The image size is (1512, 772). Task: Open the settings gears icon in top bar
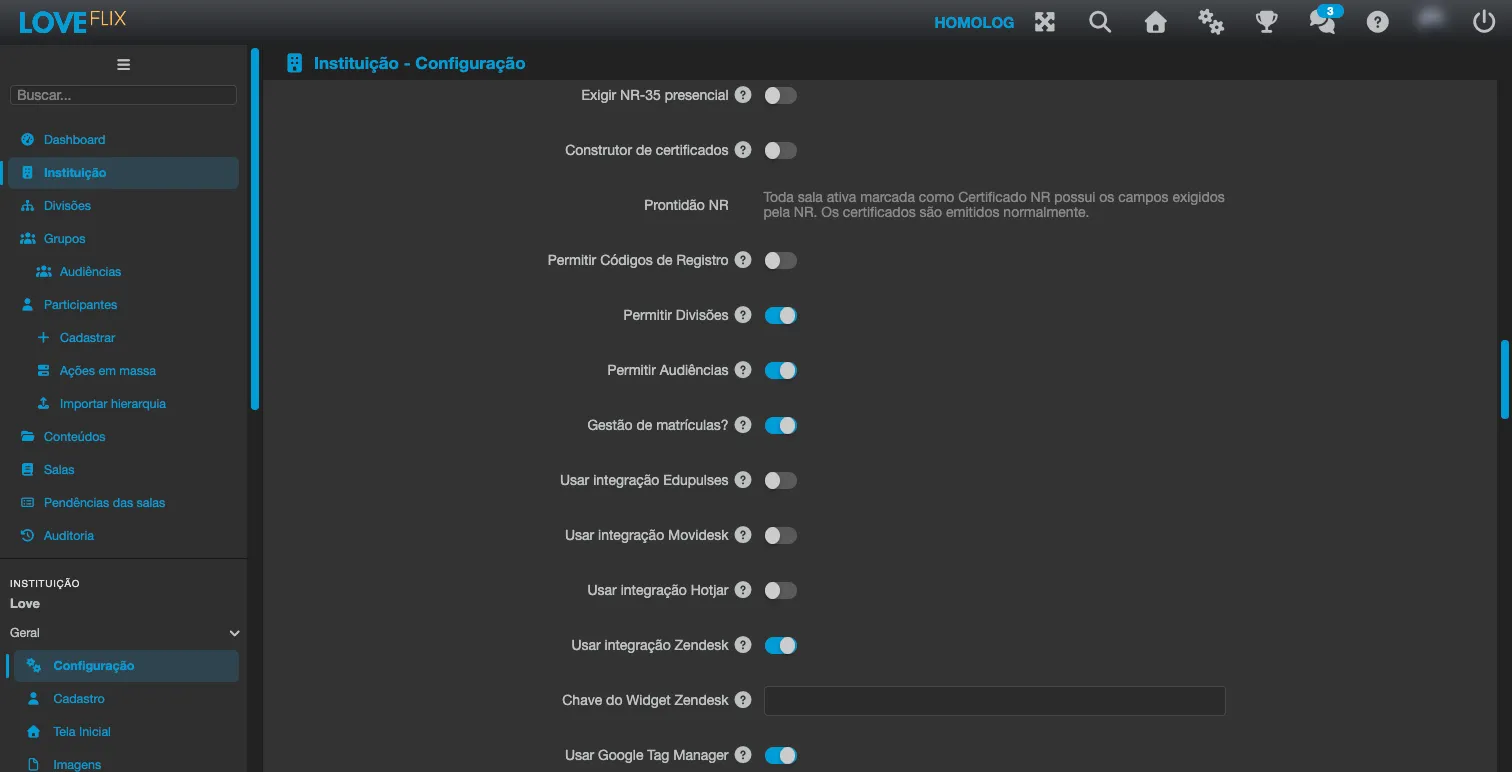click(x=1211, y=22)
